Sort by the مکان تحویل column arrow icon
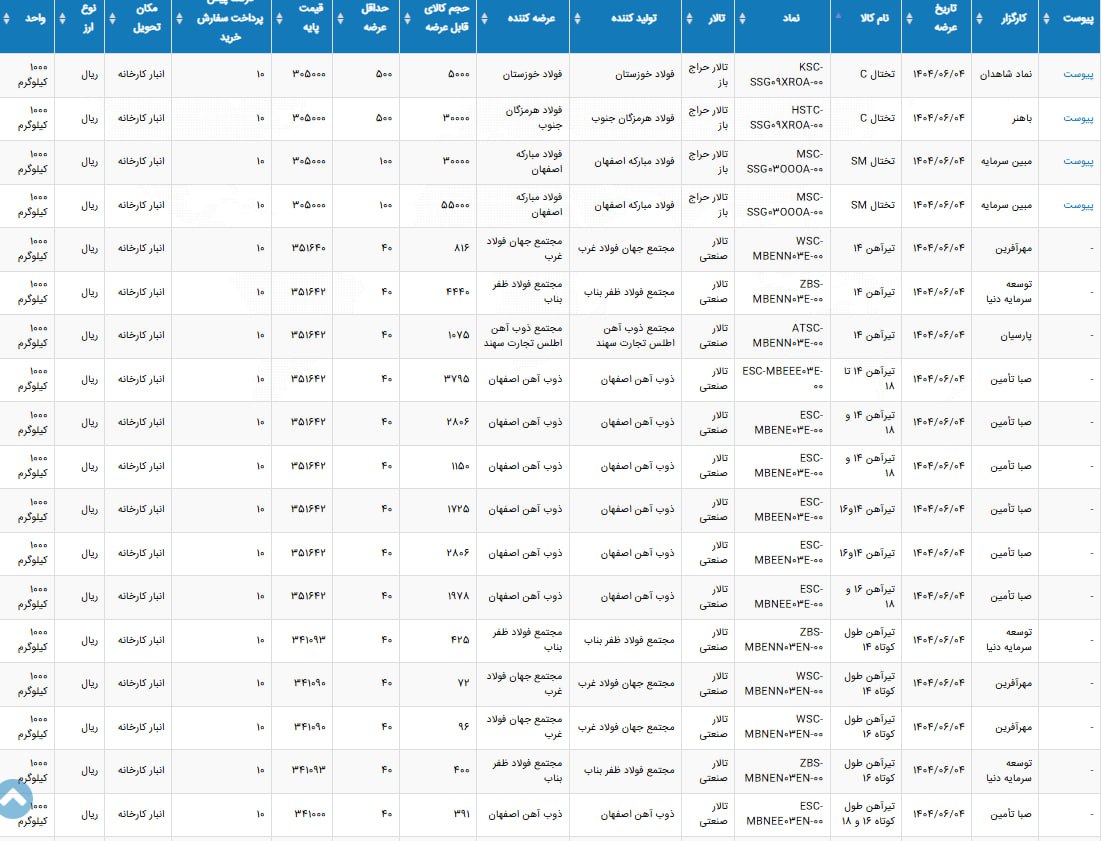This screenshot has height=841, width=1102. [x=112, y=18]
